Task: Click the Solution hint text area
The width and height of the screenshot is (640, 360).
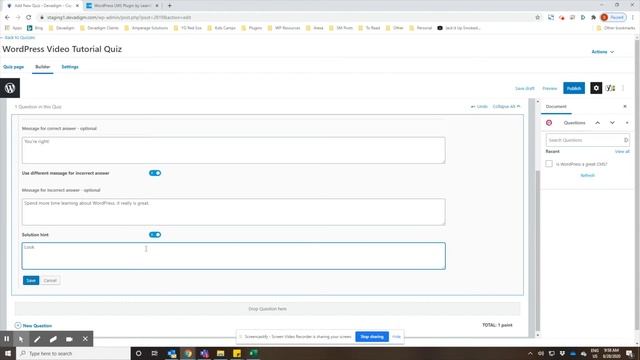Action: (x=233, y=256)
